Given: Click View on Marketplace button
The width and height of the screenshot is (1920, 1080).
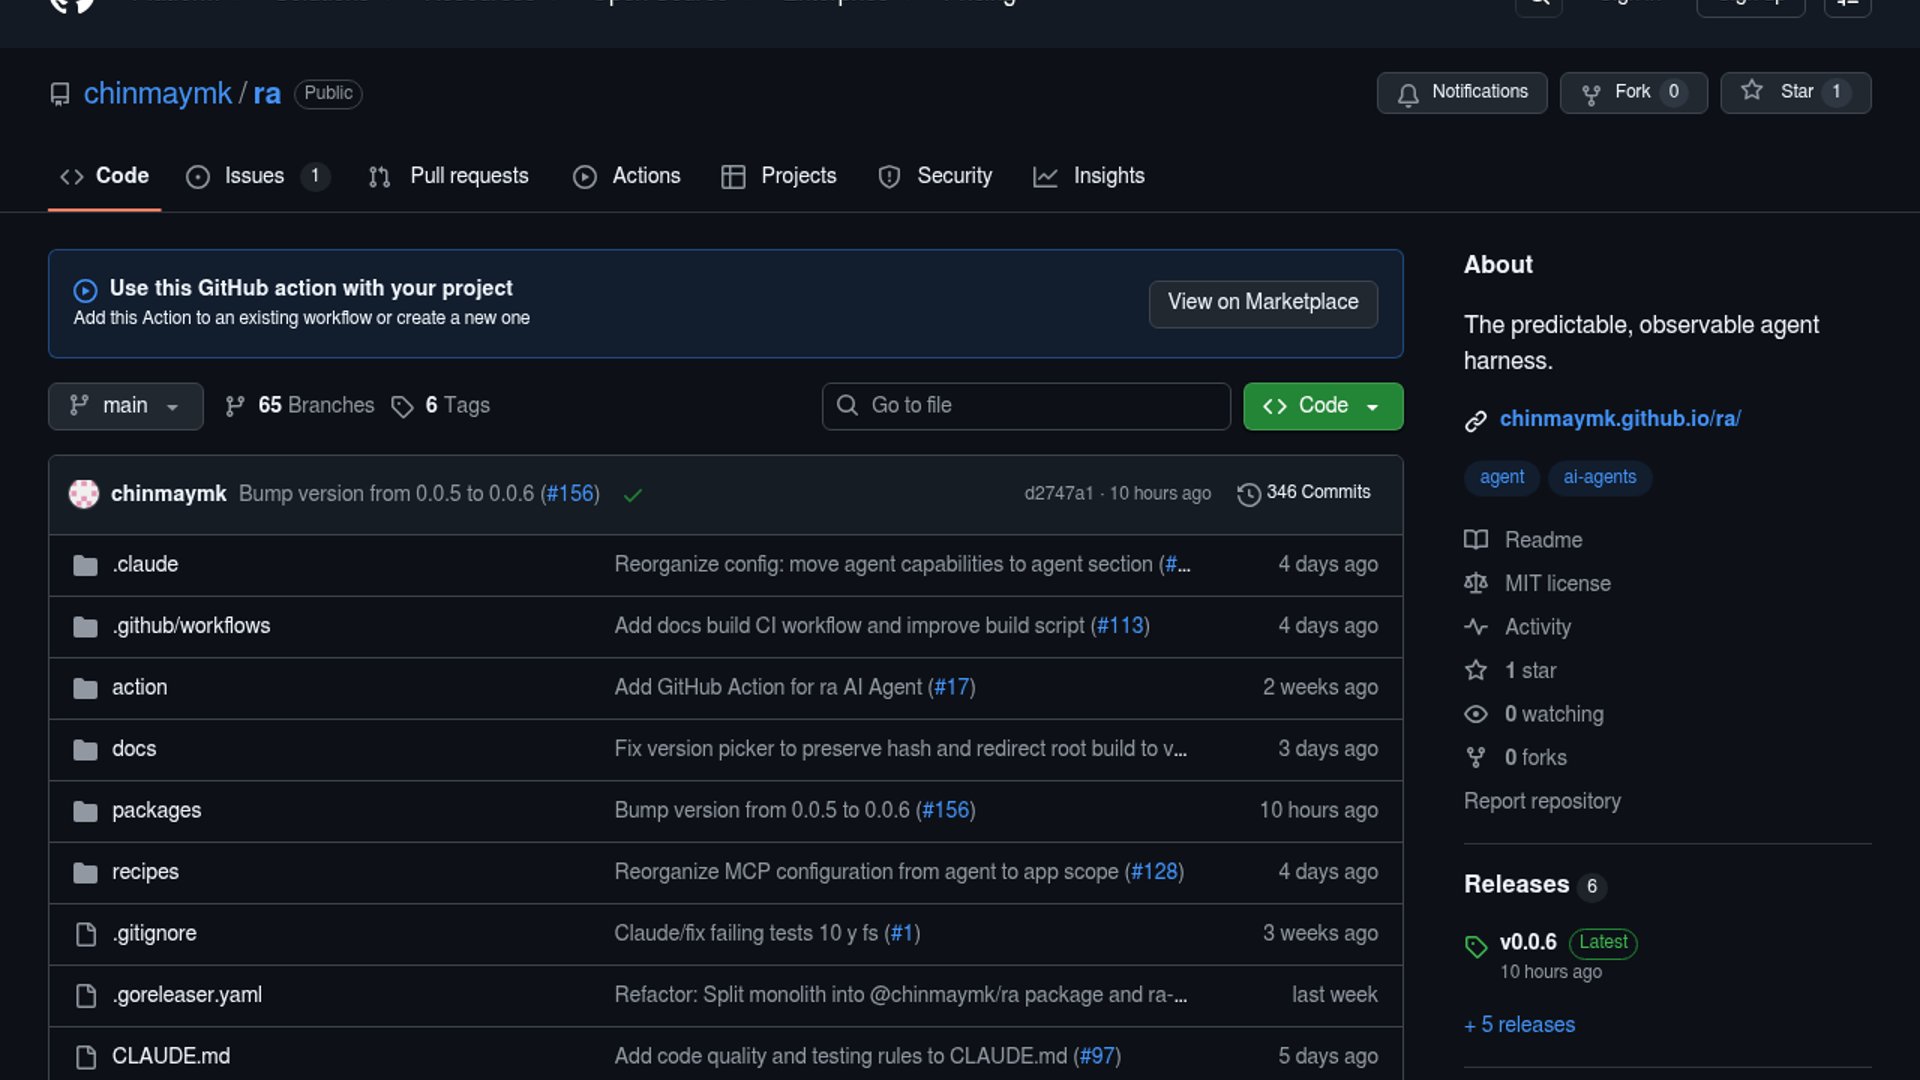Looking at the screenshot, I should coord(1262,303).
